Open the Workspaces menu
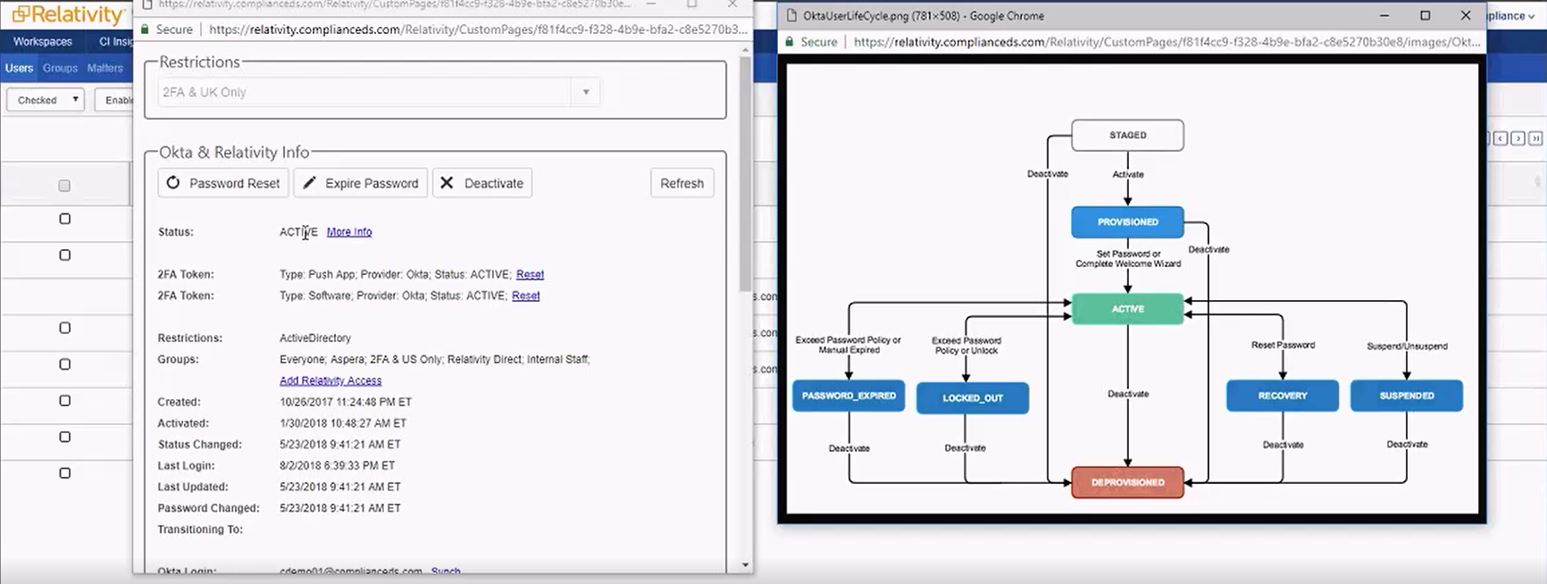 (x=42, y=42)
